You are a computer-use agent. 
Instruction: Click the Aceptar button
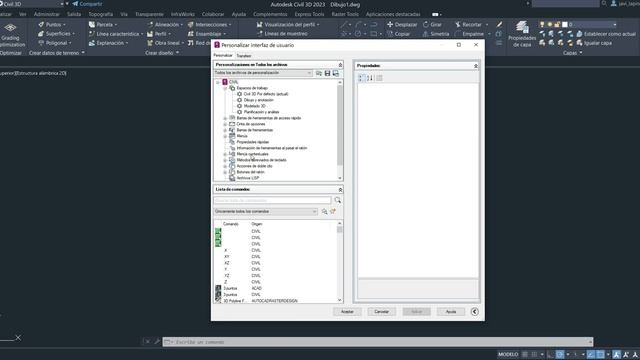(x=347, y=312)
